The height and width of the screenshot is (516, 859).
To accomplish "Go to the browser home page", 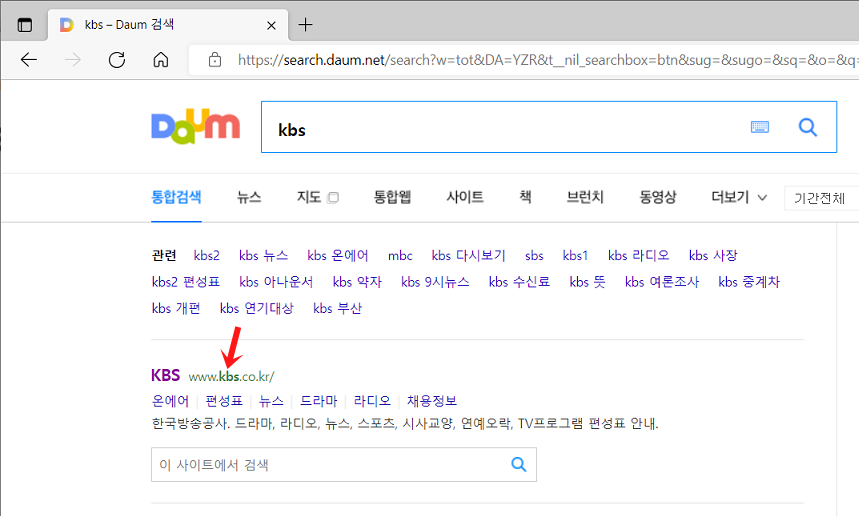I will point(161,60).
